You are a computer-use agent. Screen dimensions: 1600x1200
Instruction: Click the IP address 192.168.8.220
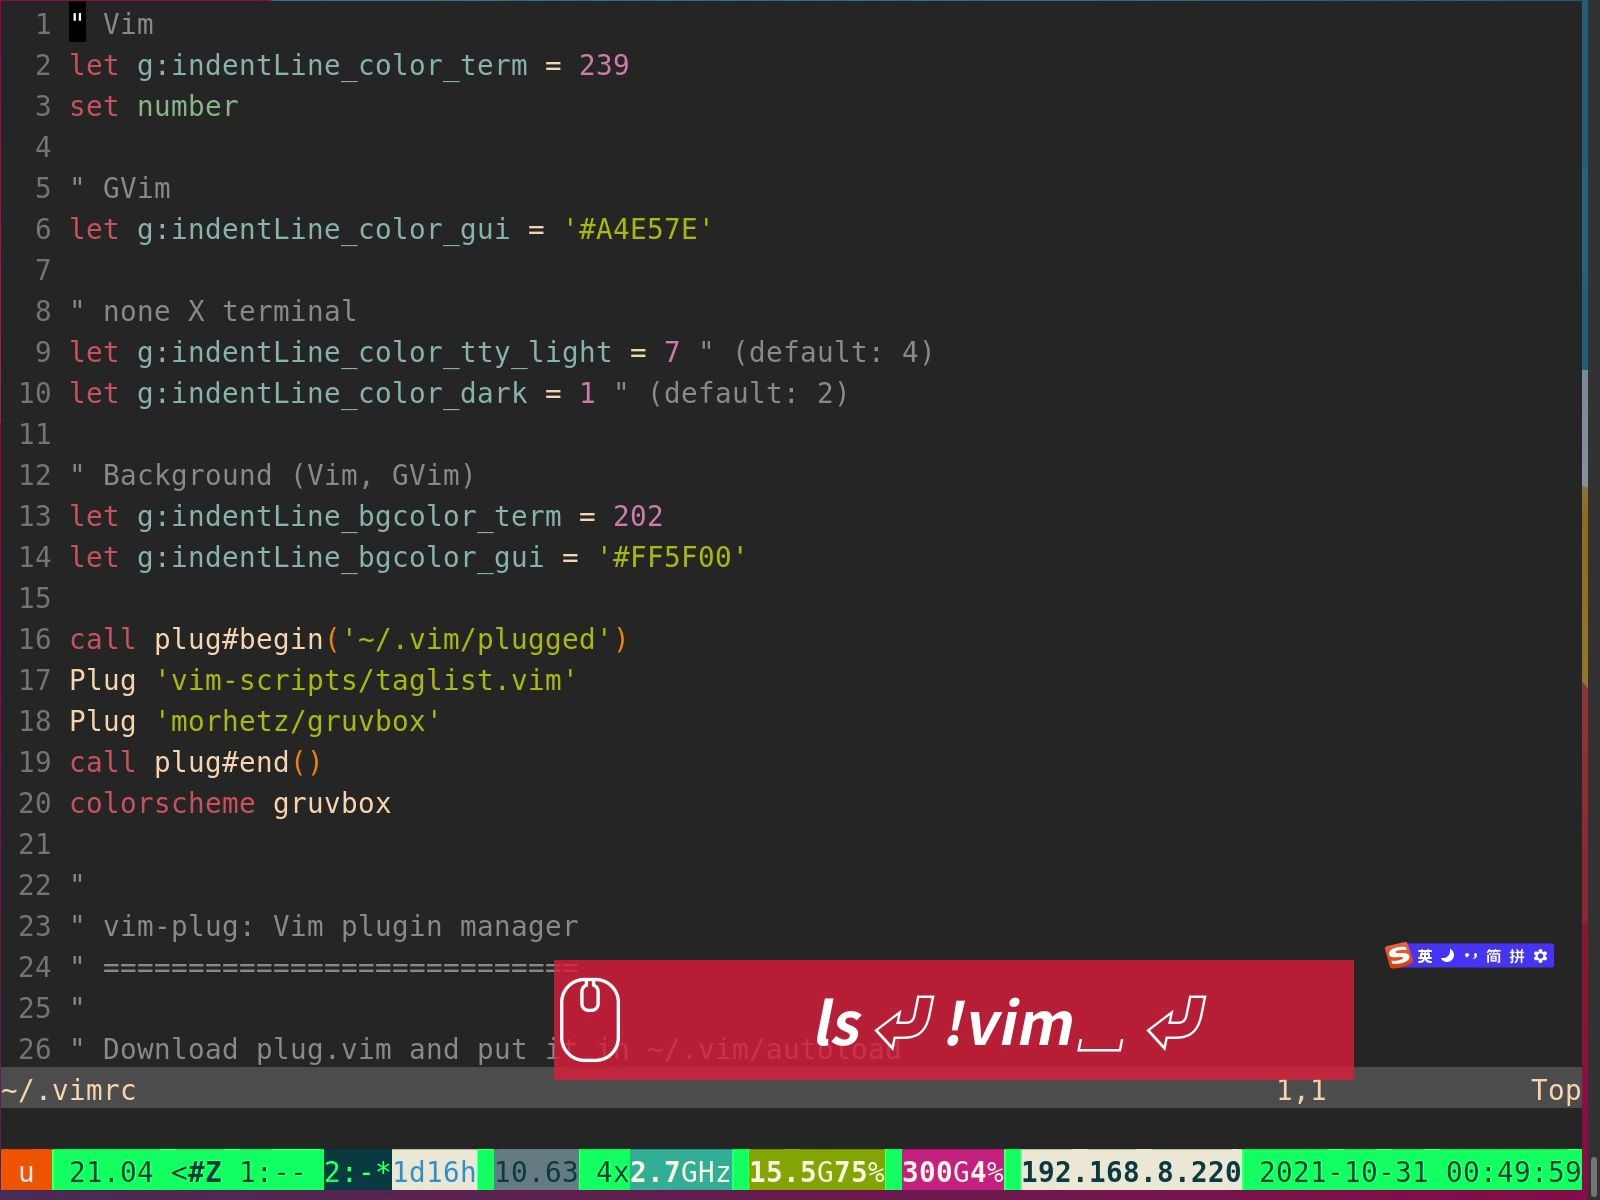pyautogui.click(x=1131, y=1172)
